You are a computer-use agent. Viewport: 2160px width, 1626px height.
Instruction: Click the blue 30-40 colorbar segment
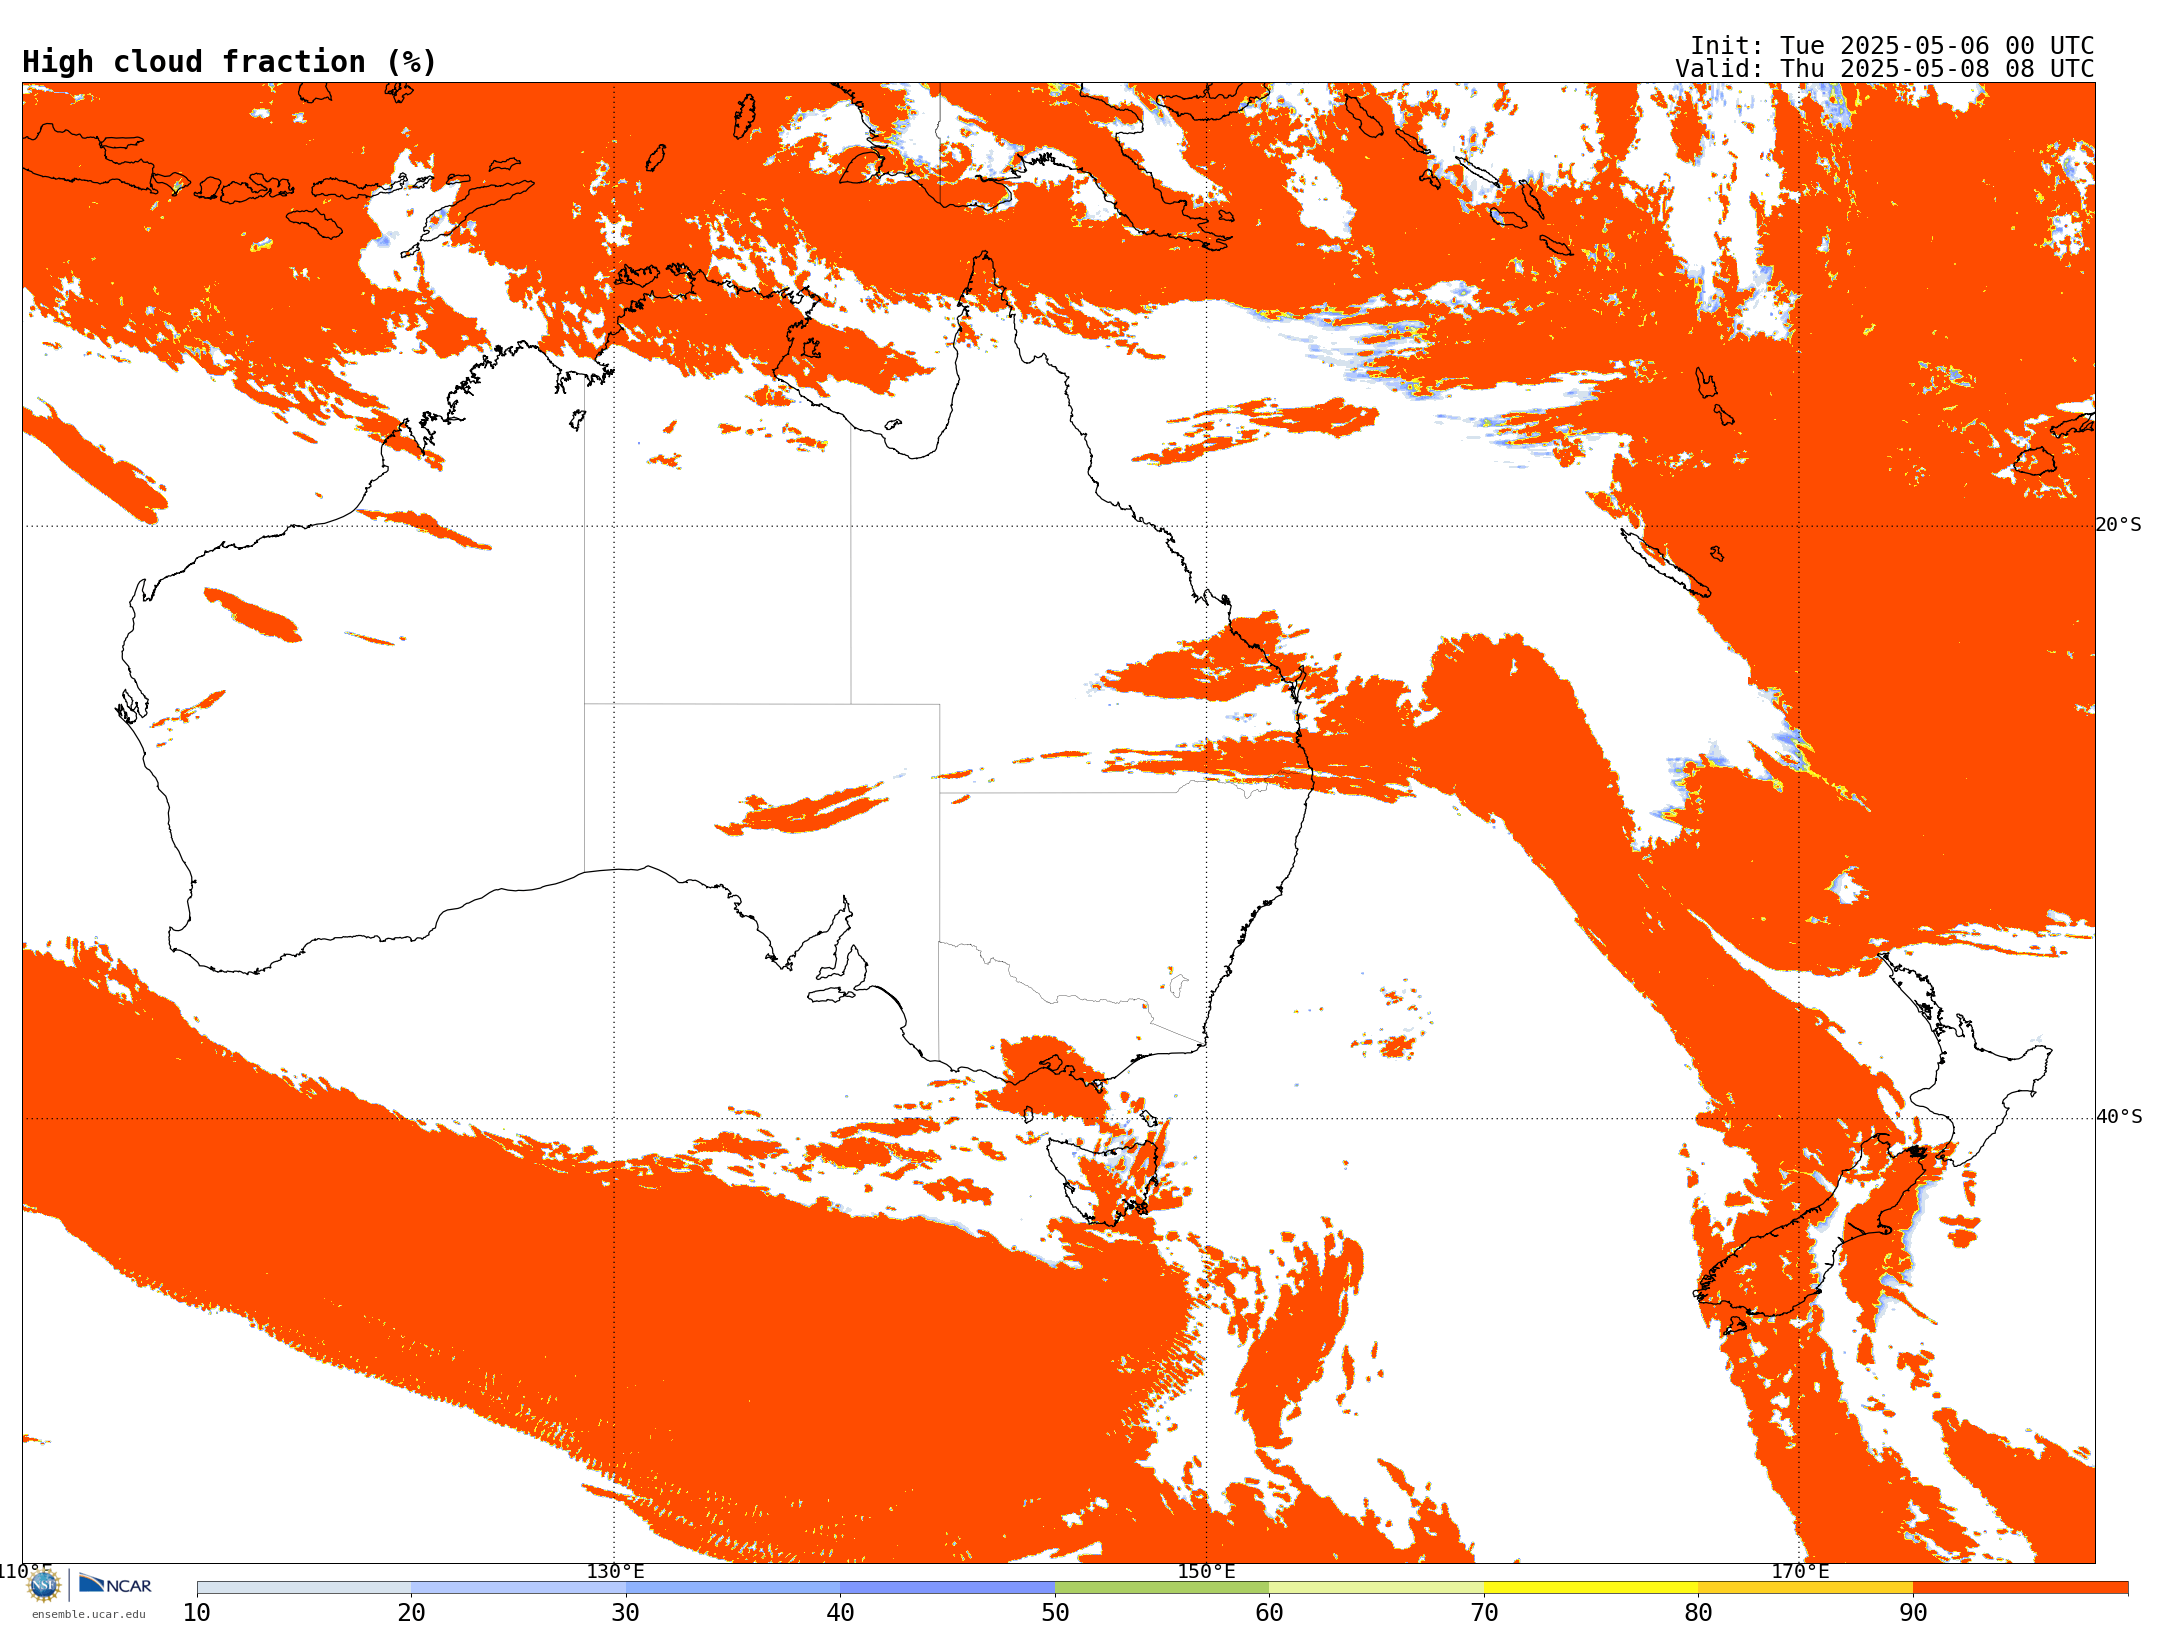[x=733, y=1588]
